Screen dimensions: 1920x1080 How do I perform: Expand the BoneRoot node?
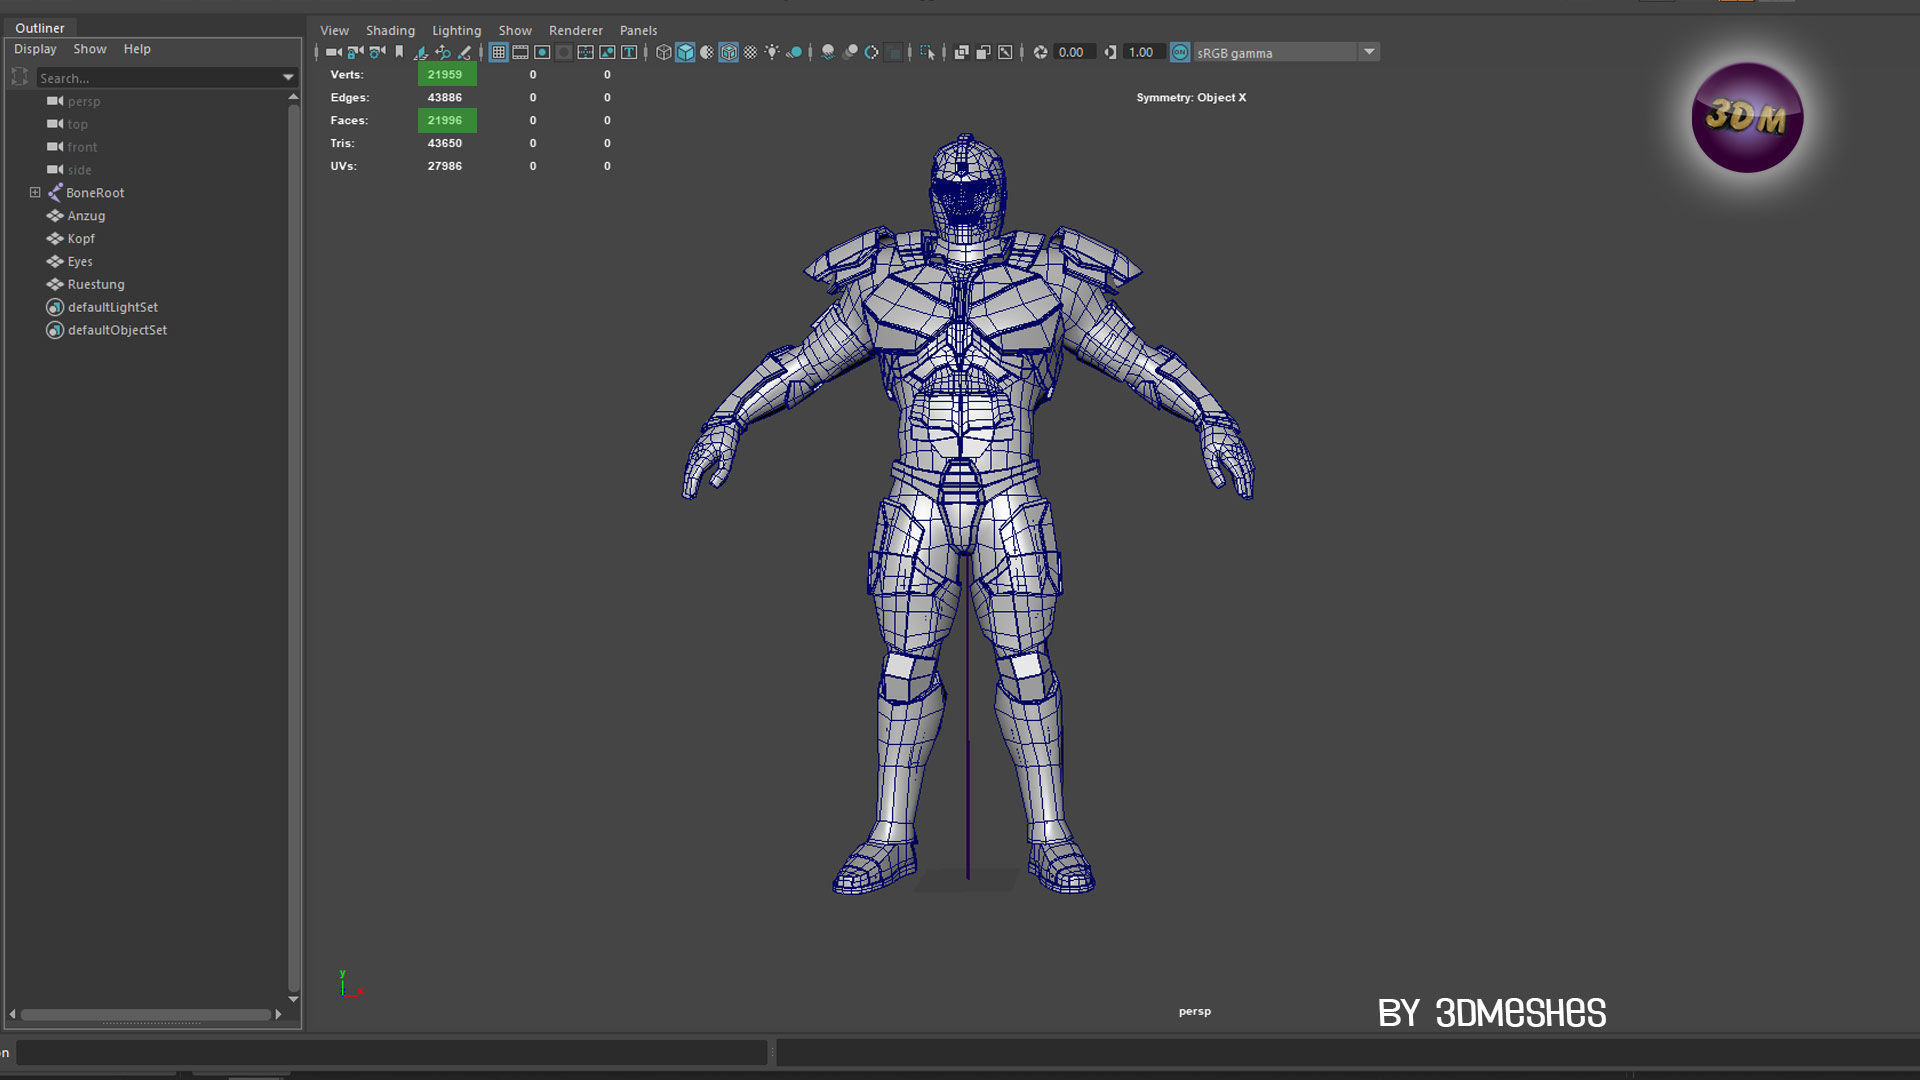coord(35,192)
